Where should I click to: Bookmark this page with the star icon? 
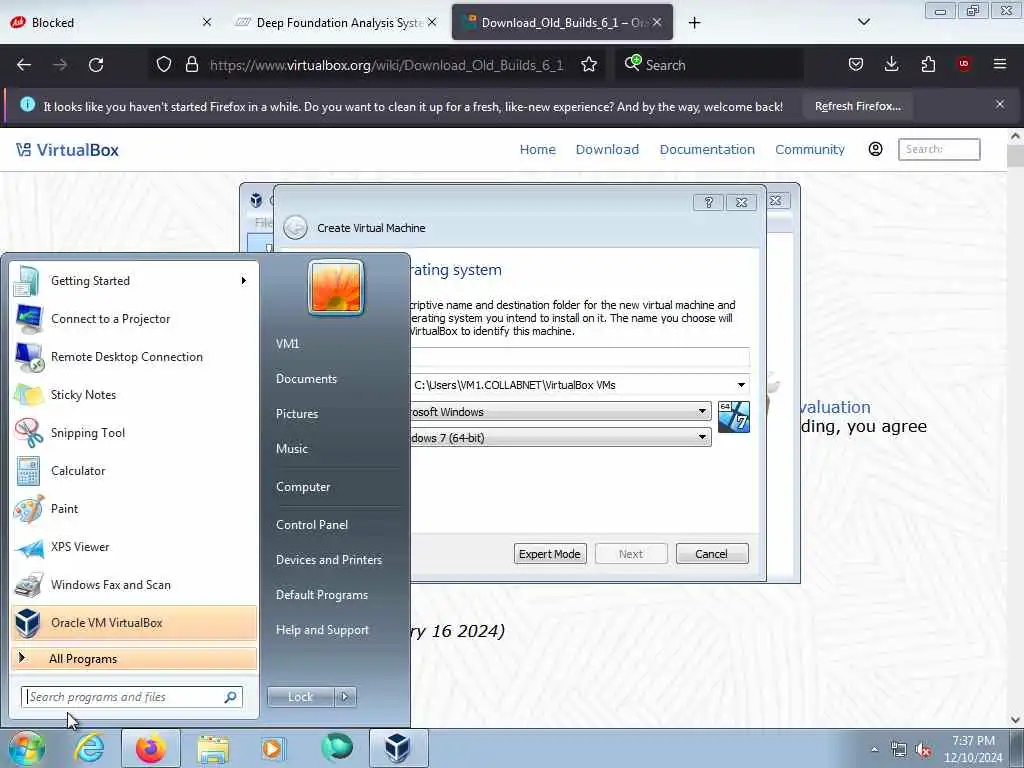pyautogui.click(x=588, y=65)
